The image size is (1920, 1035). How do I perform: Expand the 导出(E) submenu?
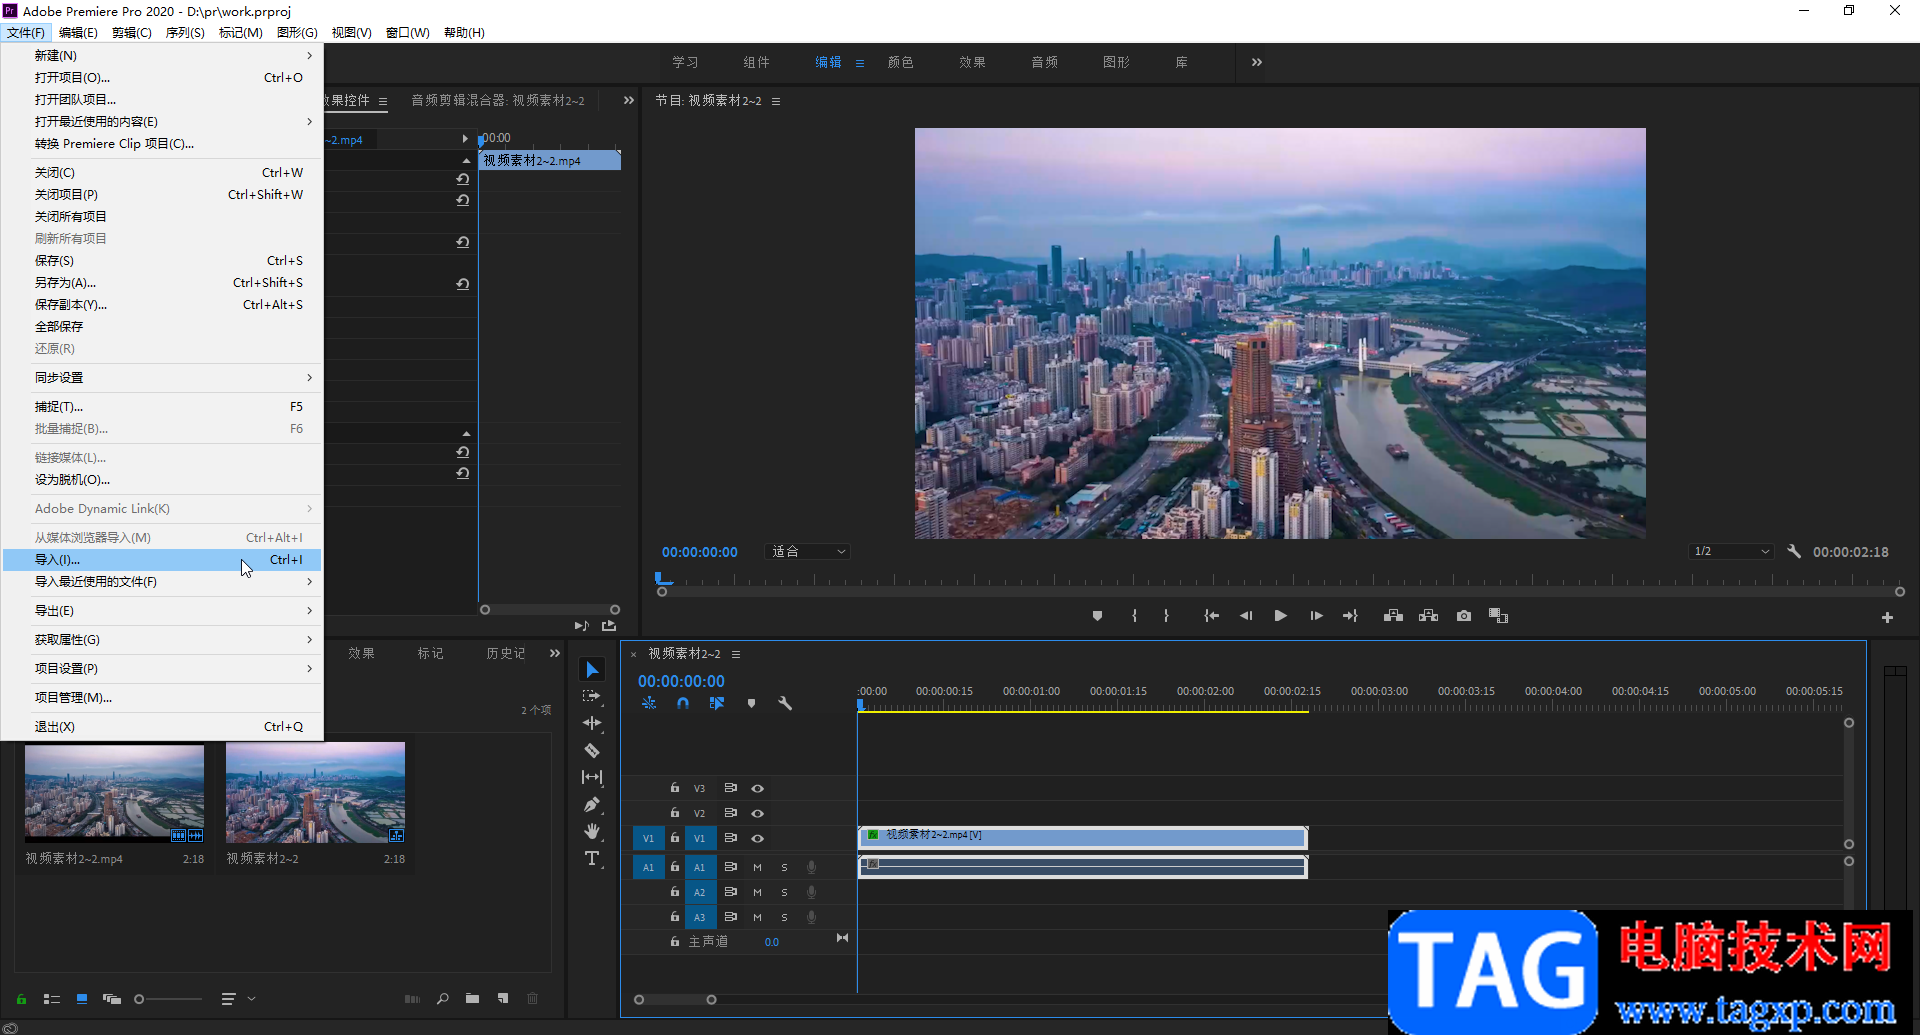click(161, 610)
